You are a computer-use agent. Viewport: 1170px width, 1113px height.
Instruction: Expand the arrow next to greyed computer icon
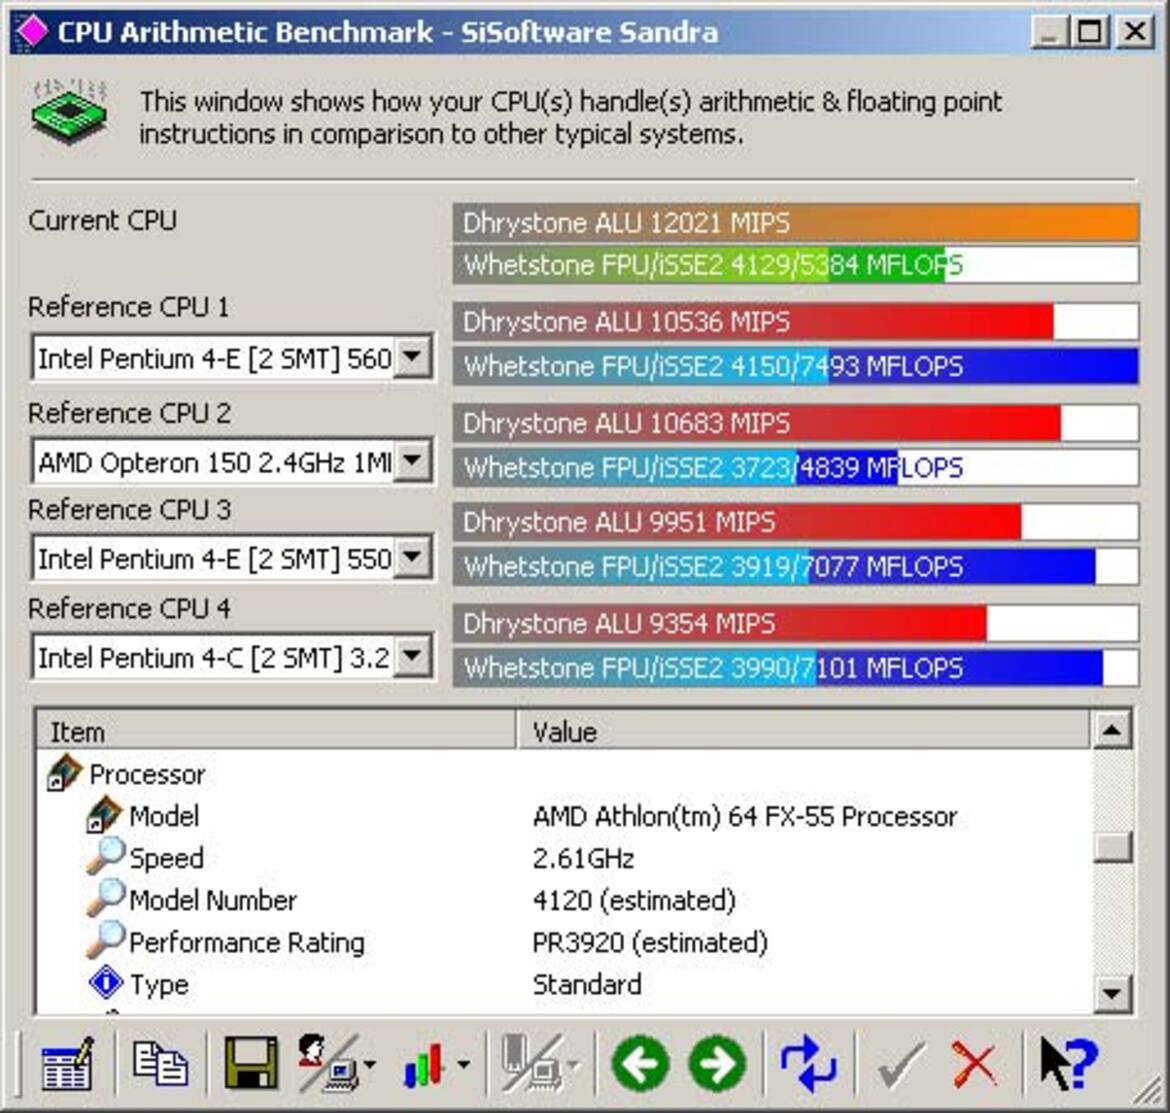[573, 1065]
